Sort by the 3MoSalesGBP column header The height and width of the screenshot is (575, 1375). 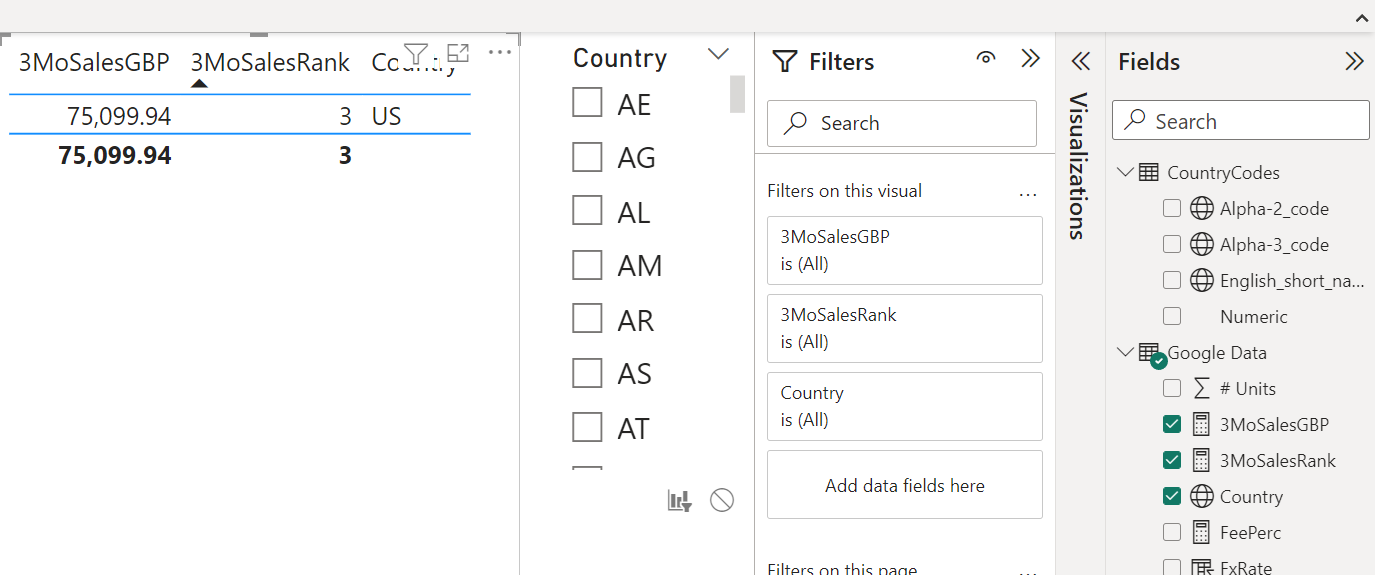pyautogui.click(x=94, y=62)
